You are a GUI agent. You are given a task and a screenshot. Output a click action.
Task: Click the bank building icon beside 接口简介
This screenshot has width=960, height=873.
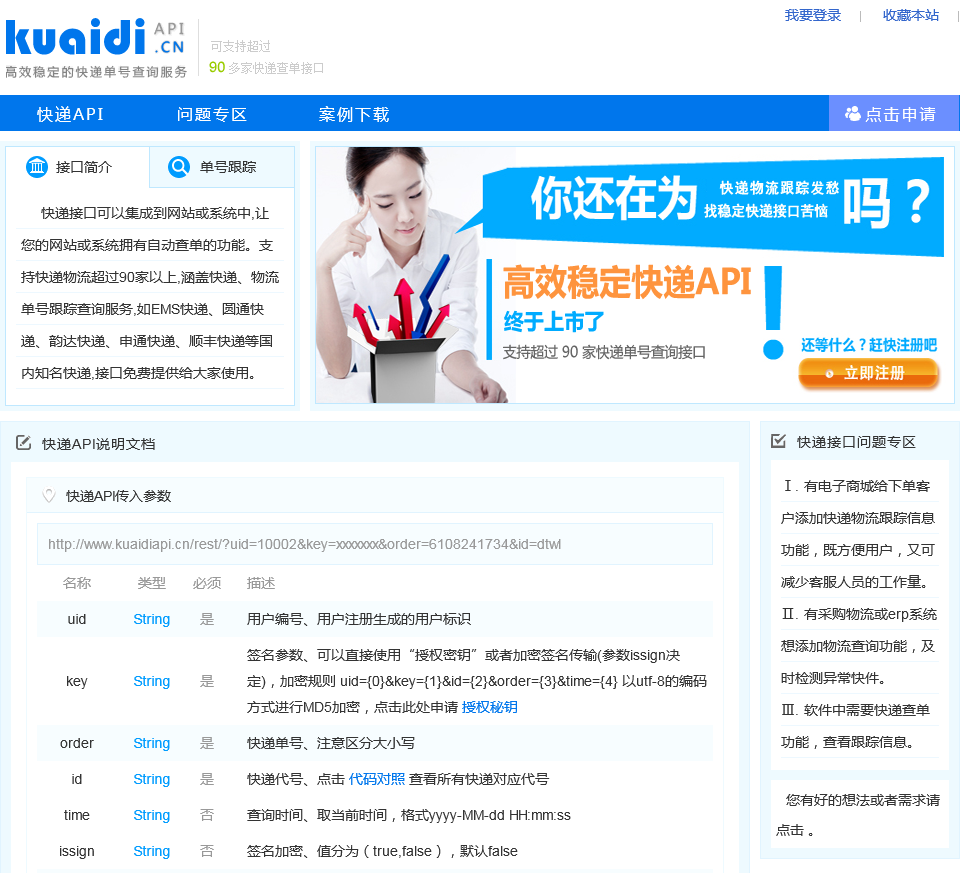tap(37, 167)
